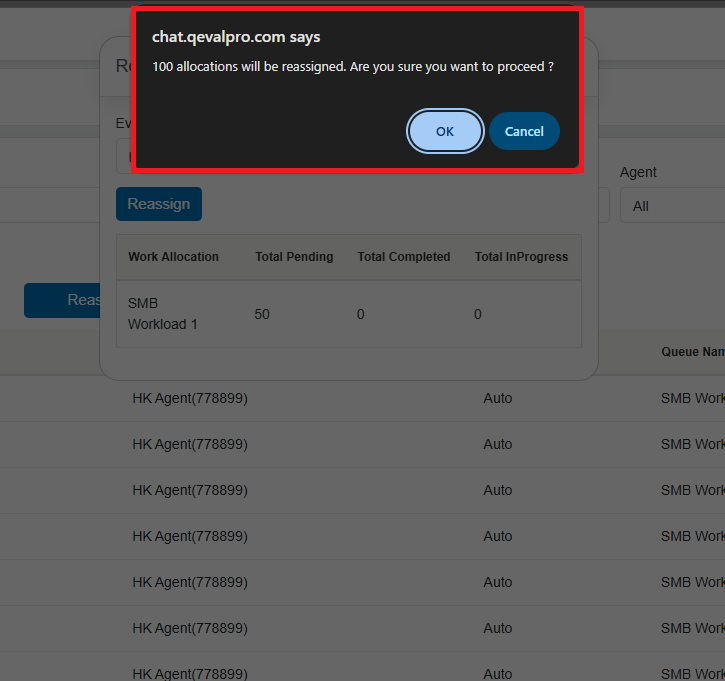This screenshot has width=725, height=681.
Task: Open the partially hidden Evaluator dropdown
Action: tap(124, 157)
